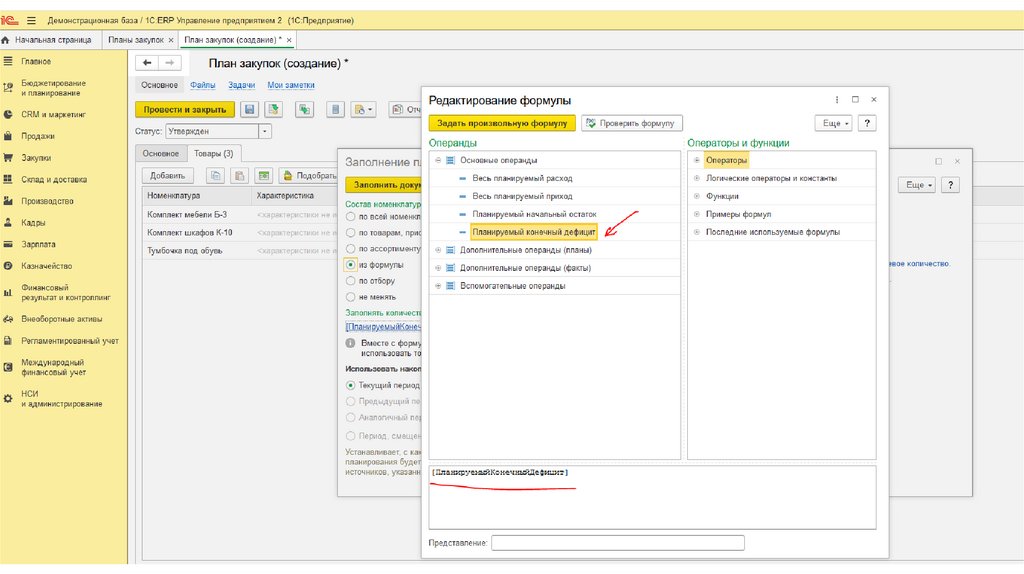1024x574 pixels.
Task: Select operand Весь планируемый расход
Action: 521,178
